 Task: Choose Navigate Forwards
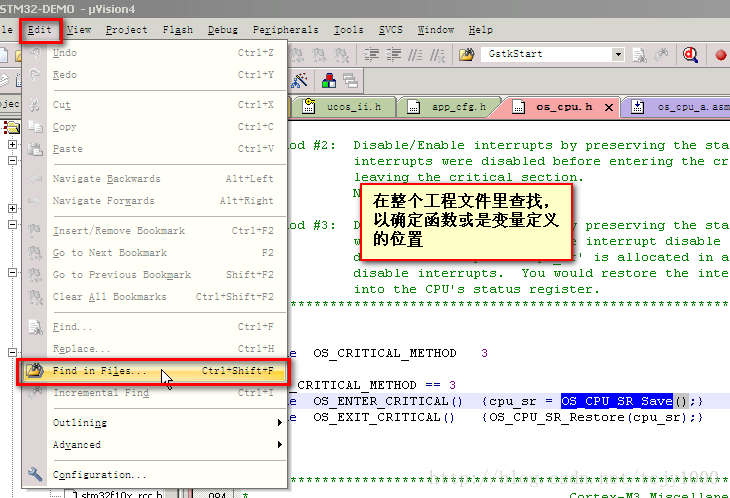click(x=155, y=201)
